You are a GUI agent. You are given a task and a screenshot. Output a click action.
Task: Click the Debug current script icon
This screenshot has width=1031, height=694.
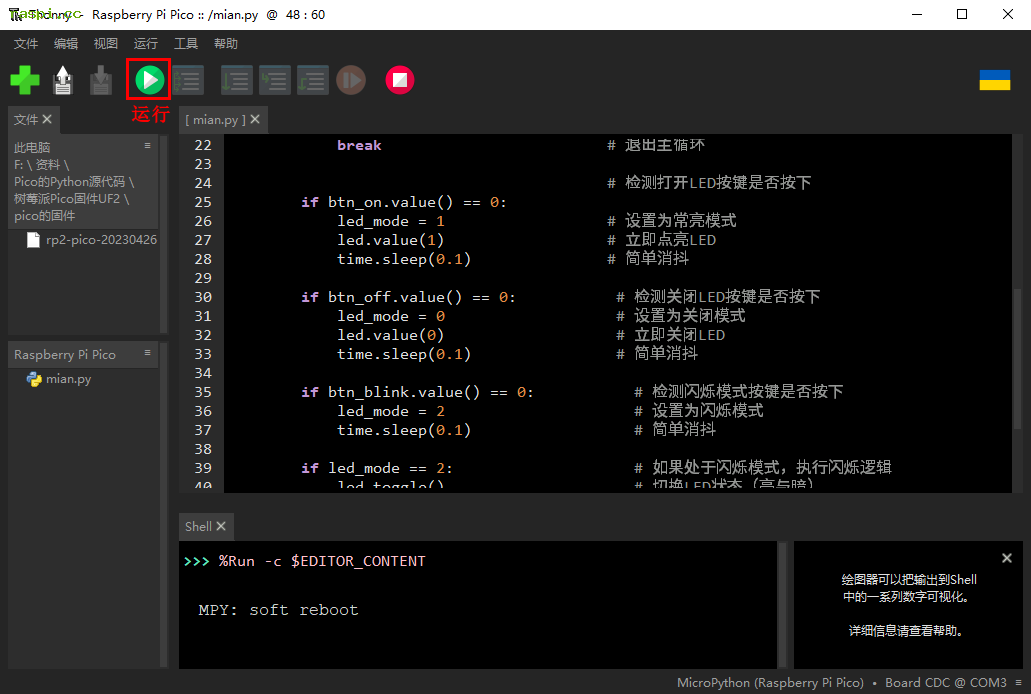188,80
